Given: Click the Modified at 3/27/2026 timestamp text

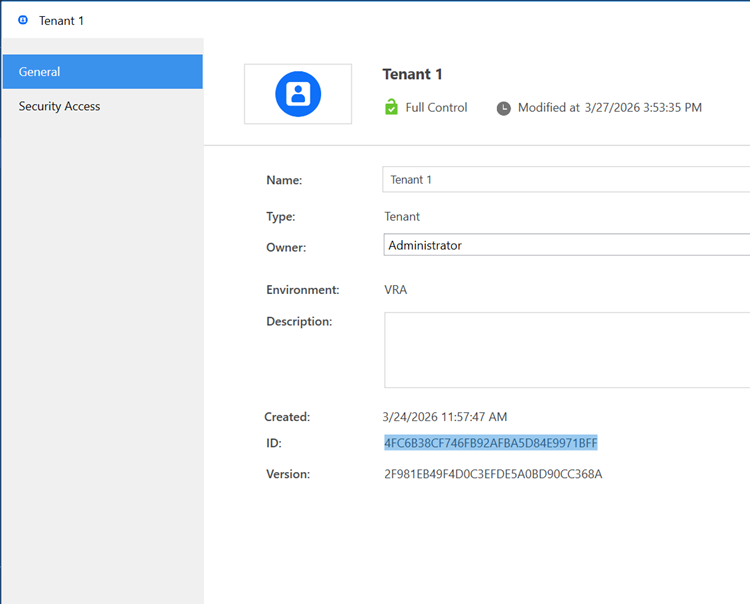Looking at the screenshot, I should click(610, 108).
